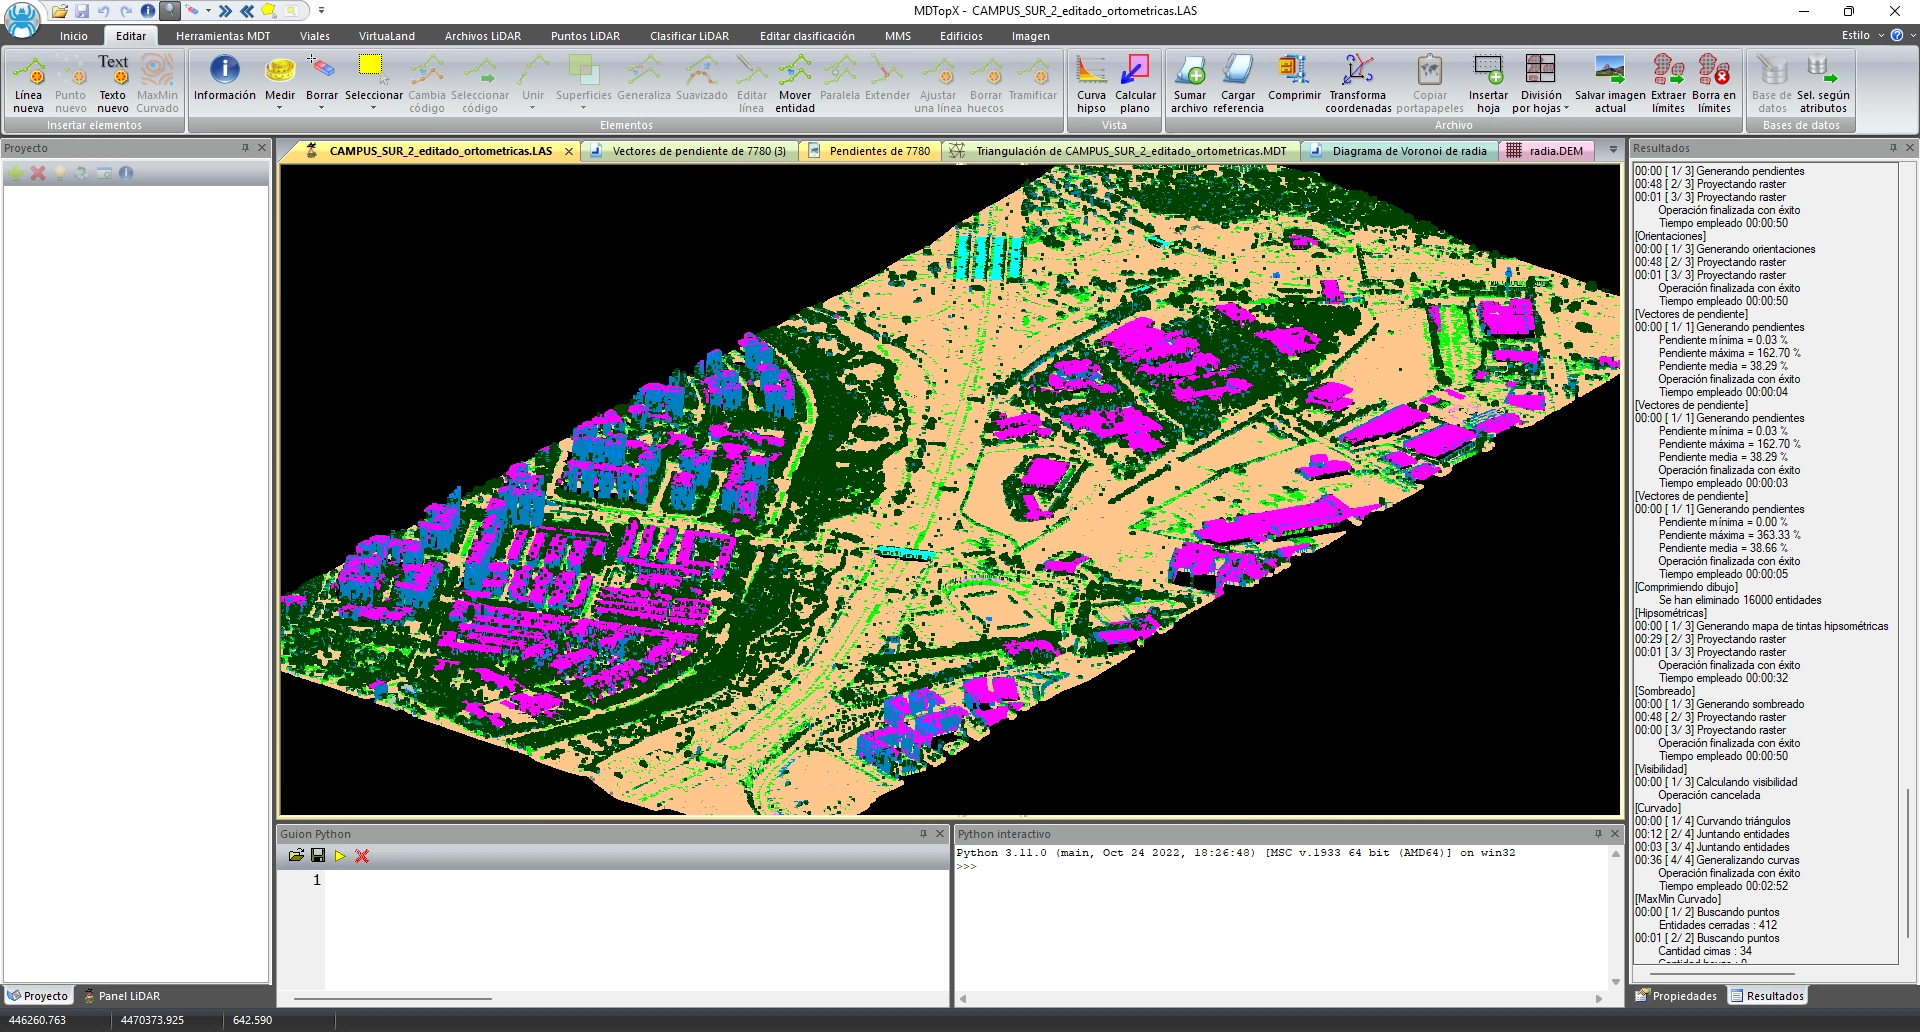Expand the Seleccionar dropdown arrow

click(373, 108)
